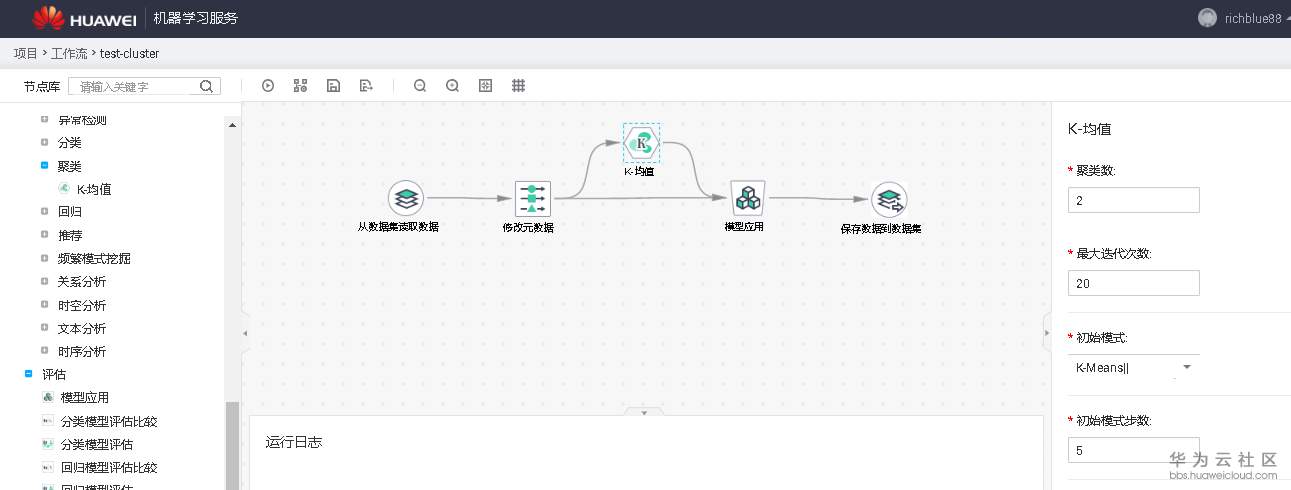
Task: Click the 聚类数 input field
Action: click(x=1134, y=200)
